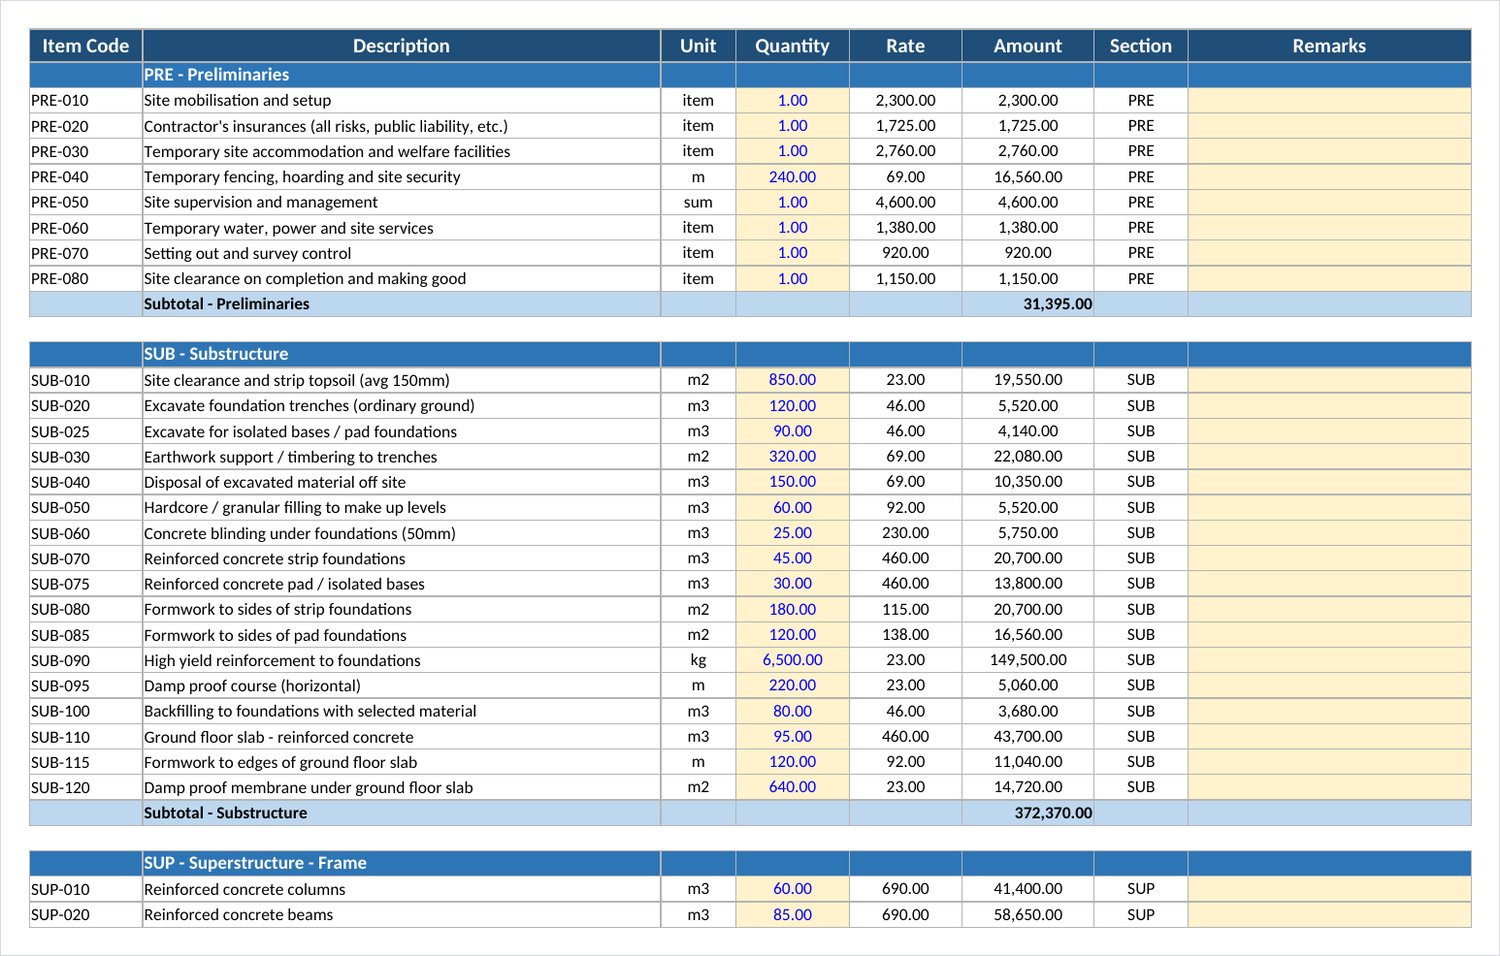Select the Remarks column header
Viewport: 1500px width, 956px height.
click(1329, 46)
